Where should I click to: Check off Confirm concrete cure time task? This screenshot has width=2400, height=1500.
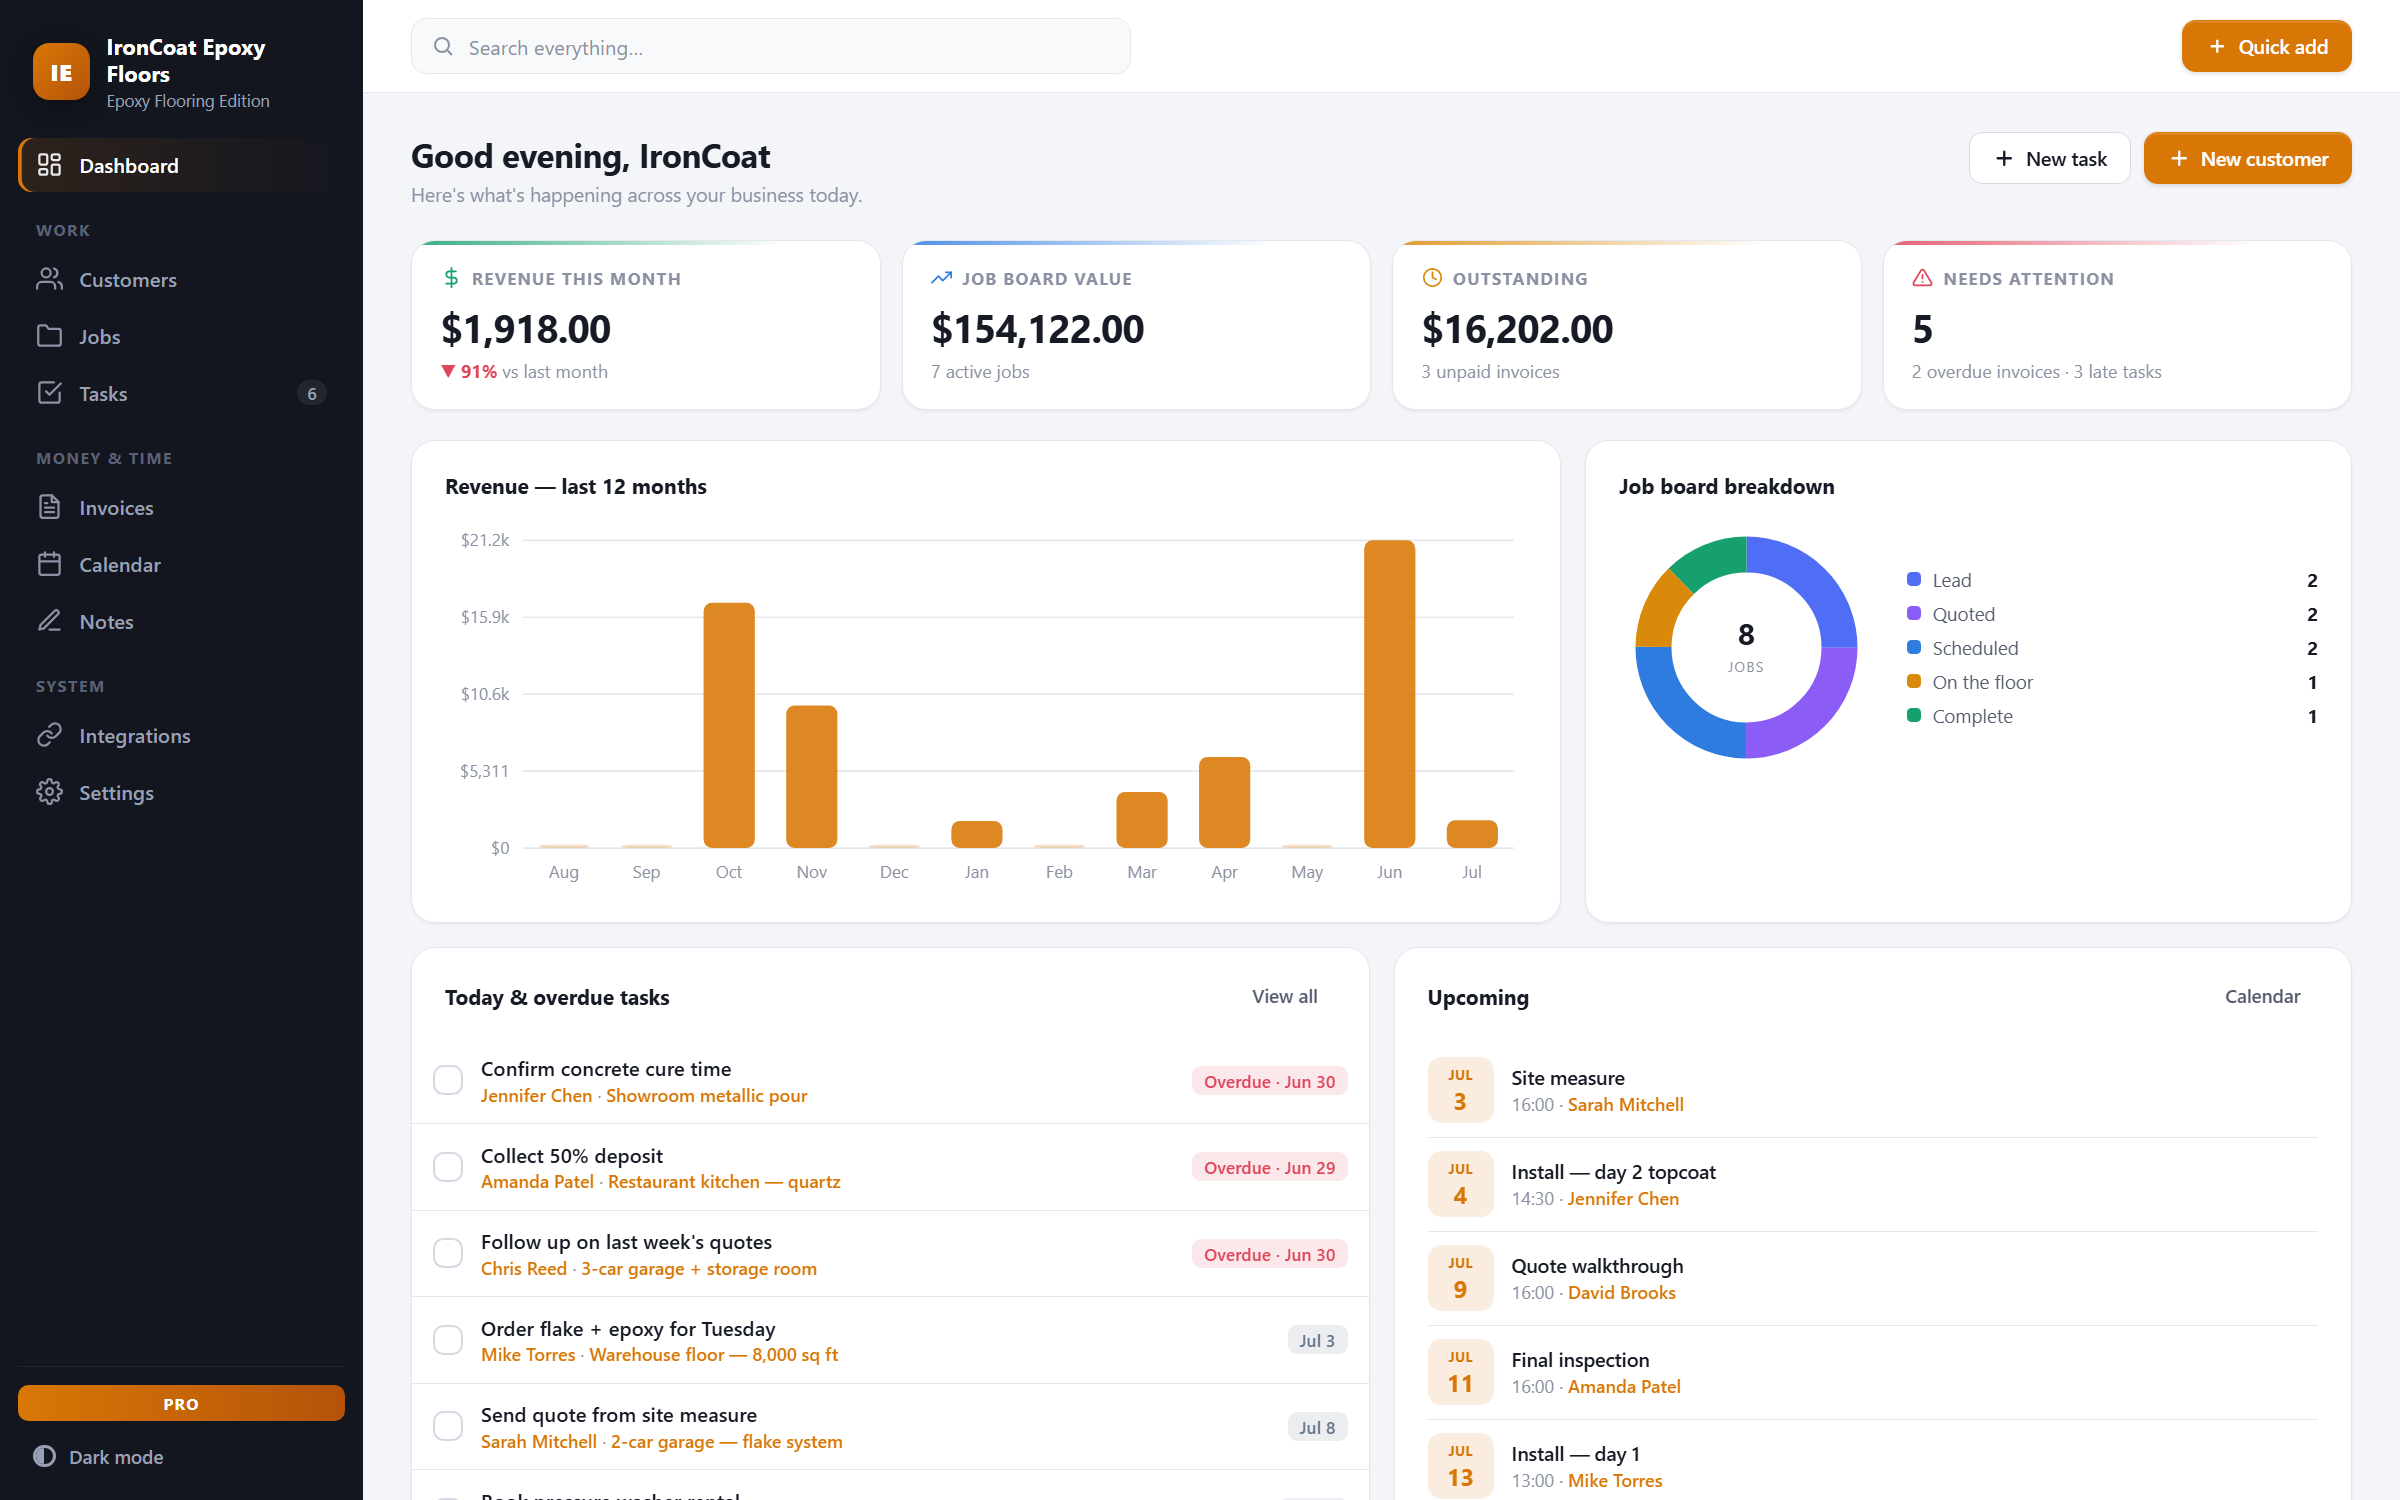(448, 1080)
